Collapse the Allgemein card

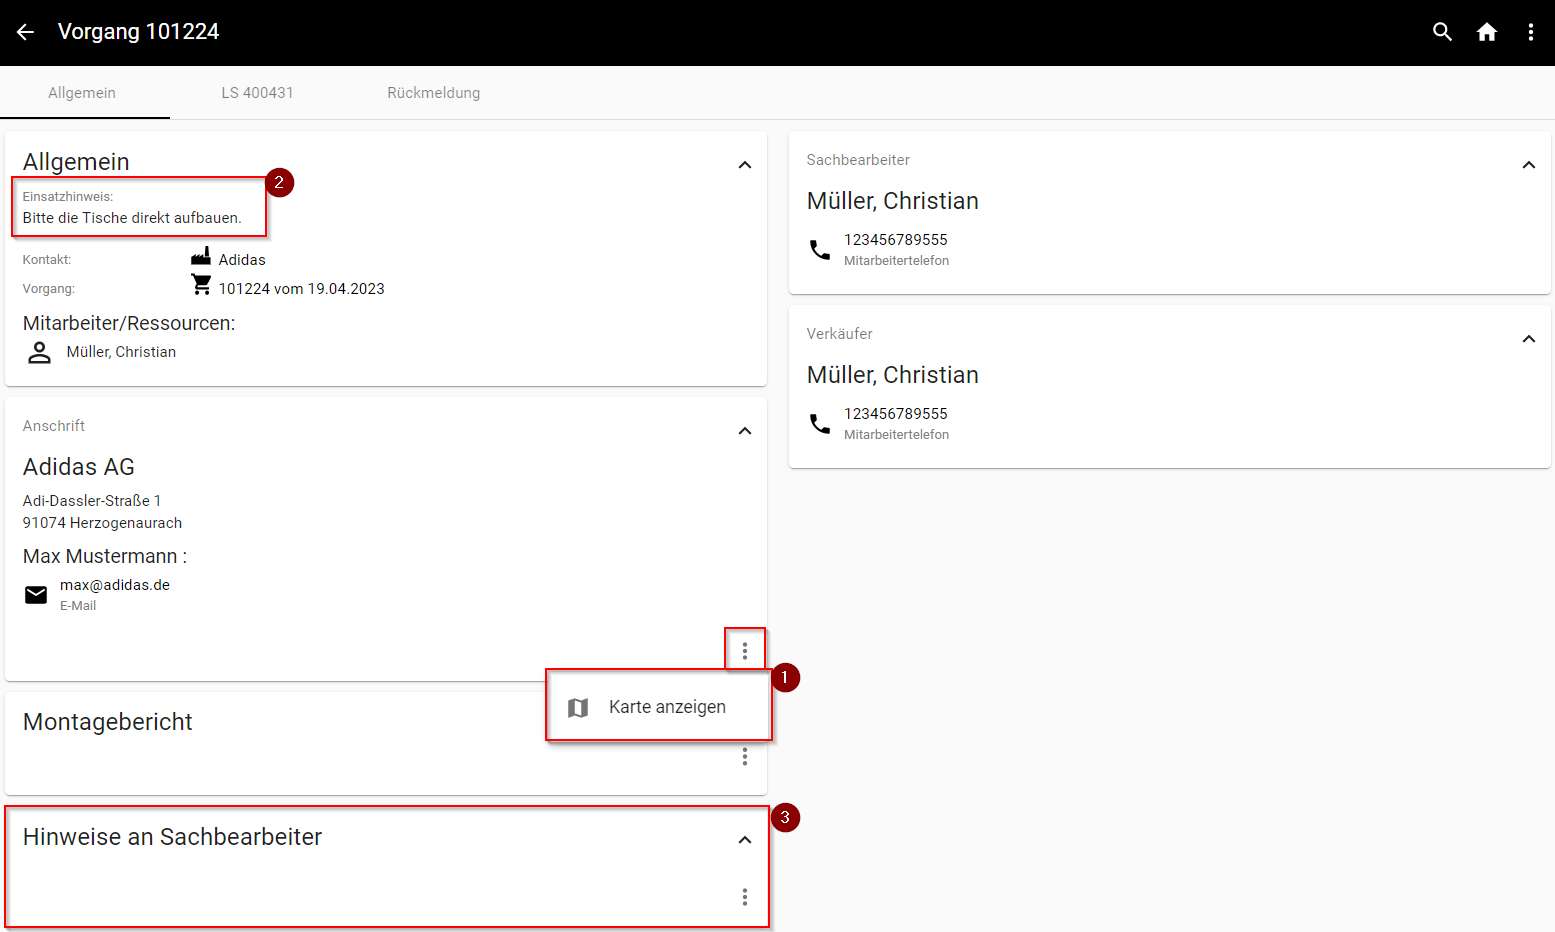[x=745, y=165]
